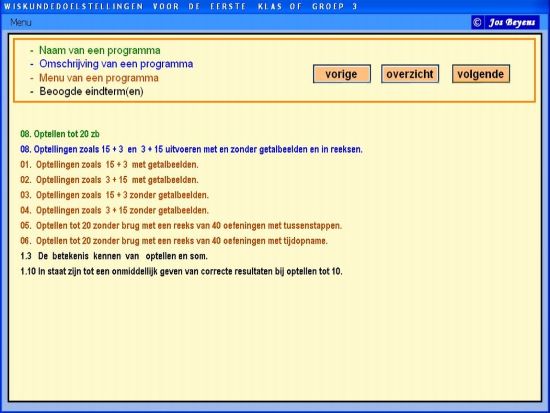Open the Menu item
550x413 pixels.
click(21, 22)
